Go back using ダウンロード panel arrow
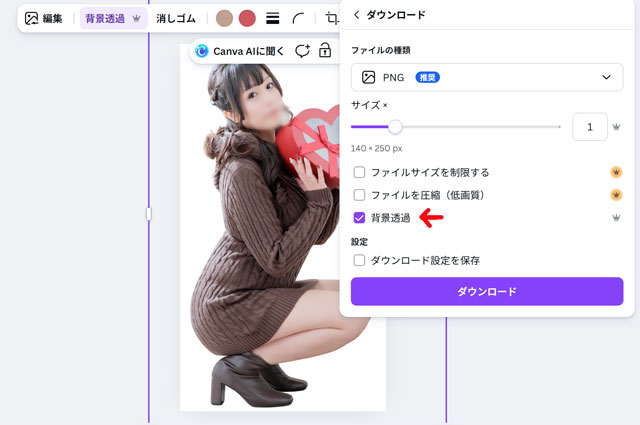Viewport: 640px width, 425px height. click(357, 15)
